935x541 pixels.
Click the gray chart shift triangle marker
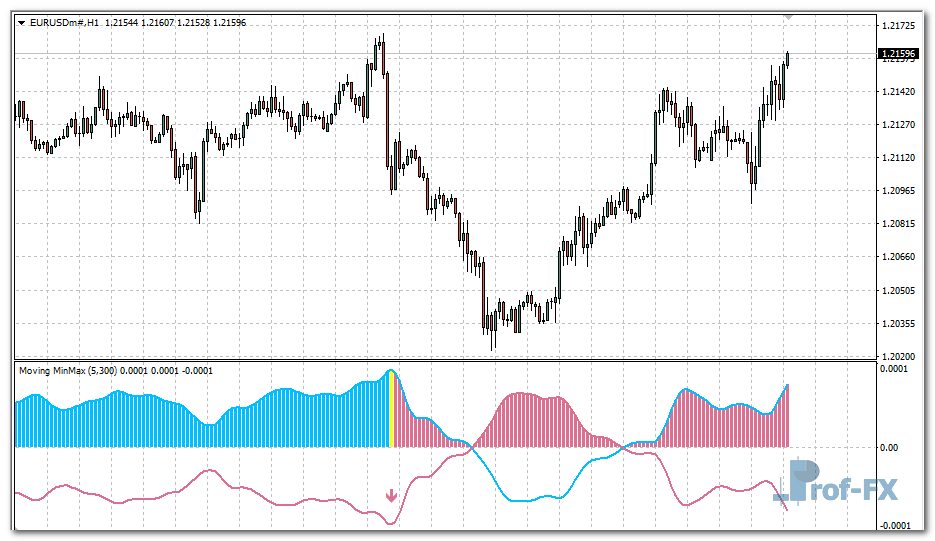(x=790, y=17)
